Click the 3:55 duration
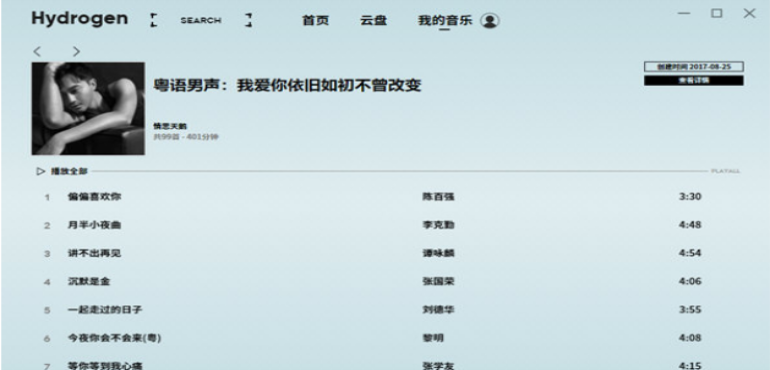Image resolution: width=770 pixels, height=370 pixels. click(690, 310)
